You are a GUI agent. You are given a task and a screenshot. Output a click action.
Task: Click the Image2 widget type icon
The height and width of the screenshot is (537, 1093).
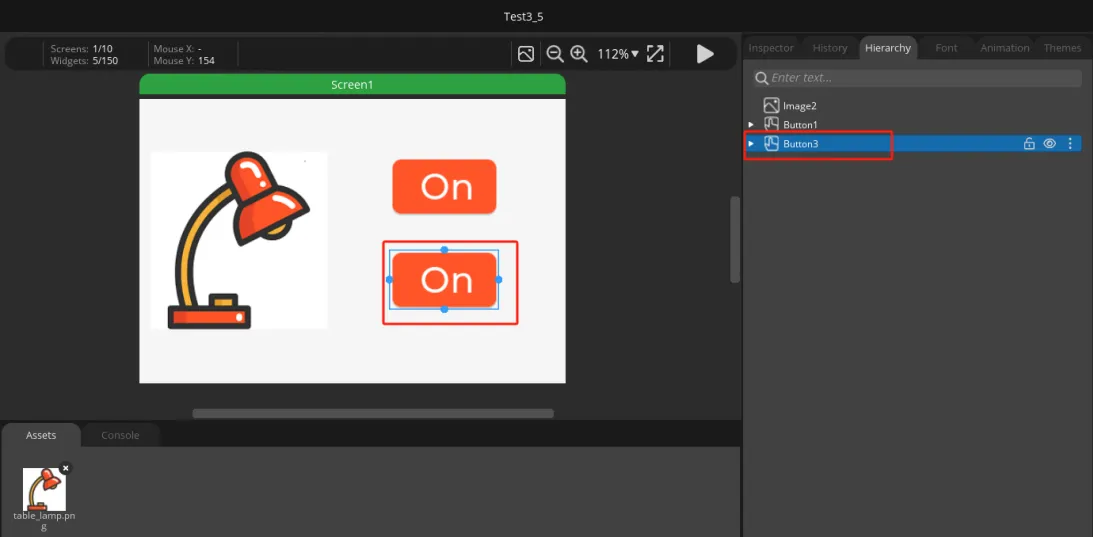[771, 106]
